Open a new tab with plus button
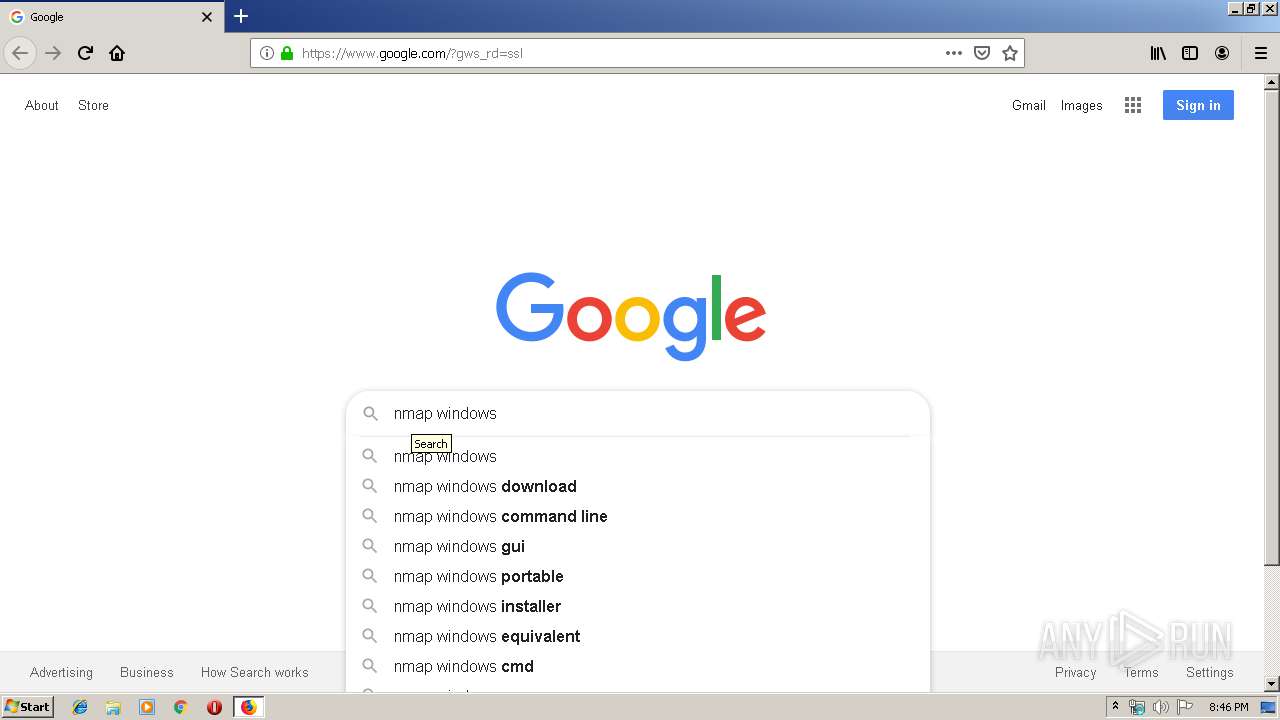1280x720 pixels. [241, 16]
